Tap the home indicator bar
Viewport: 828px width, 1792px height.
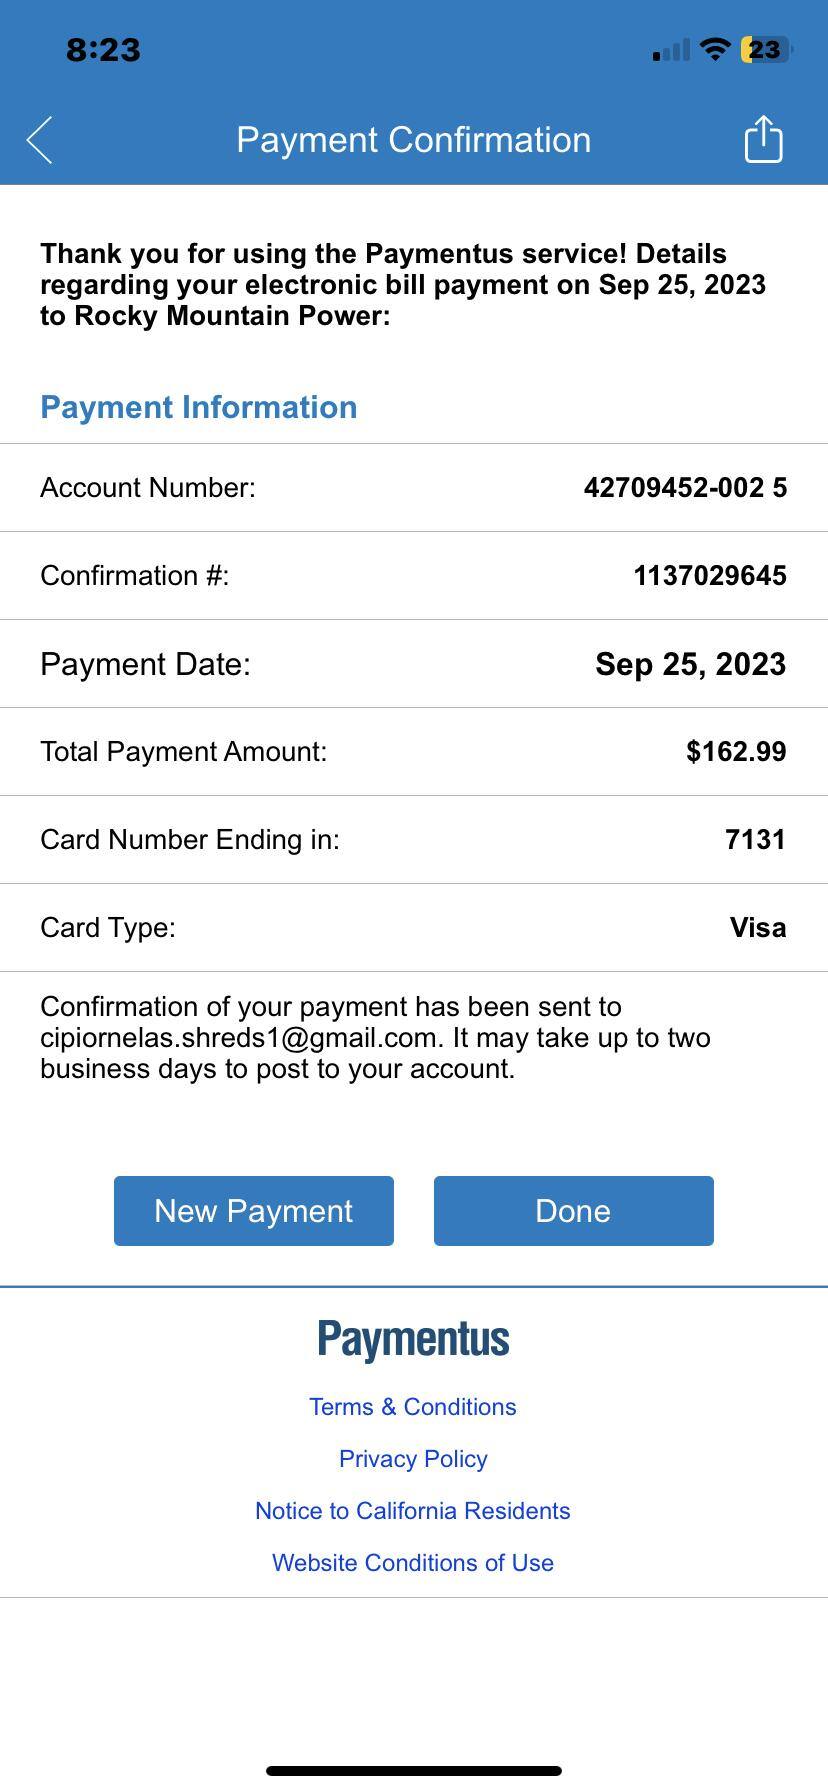click(x=413, y=1771)
